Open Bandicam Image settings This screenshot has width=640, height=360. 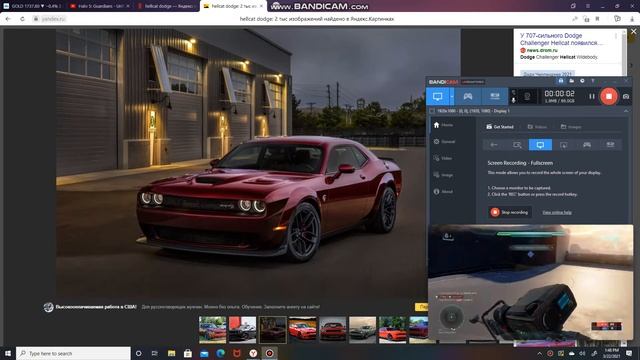(x=443, y=175)
